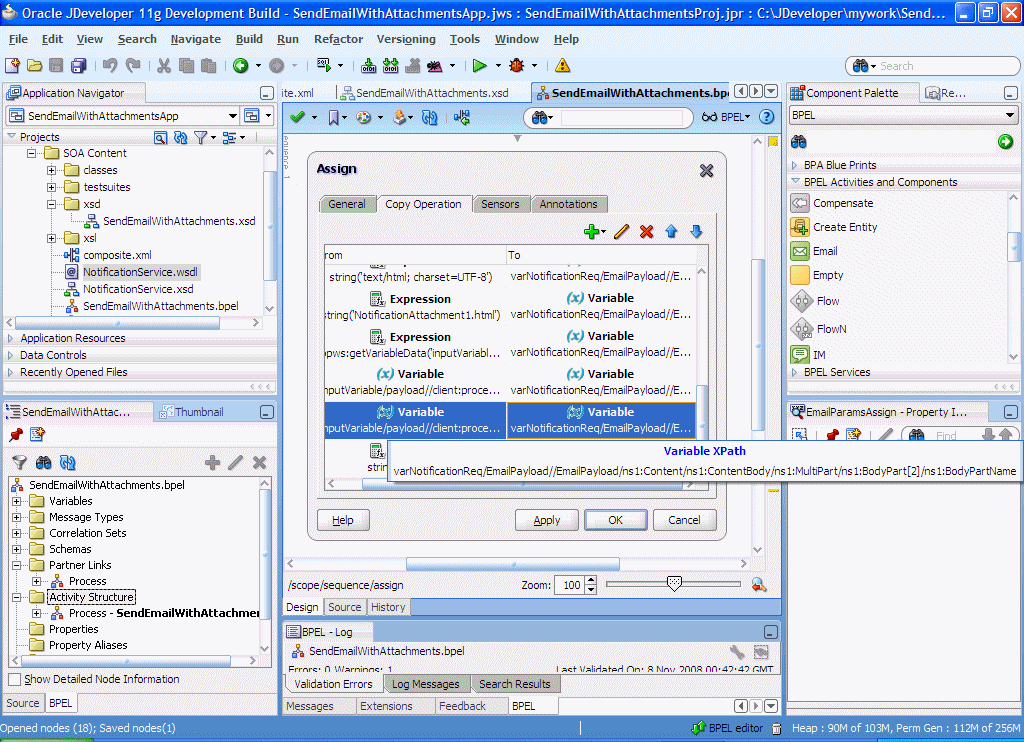Click filter funnel icon in structure pane
The width and height of the screenshot is (1024, 742).
pyautogui.click(x=20, y=462)
